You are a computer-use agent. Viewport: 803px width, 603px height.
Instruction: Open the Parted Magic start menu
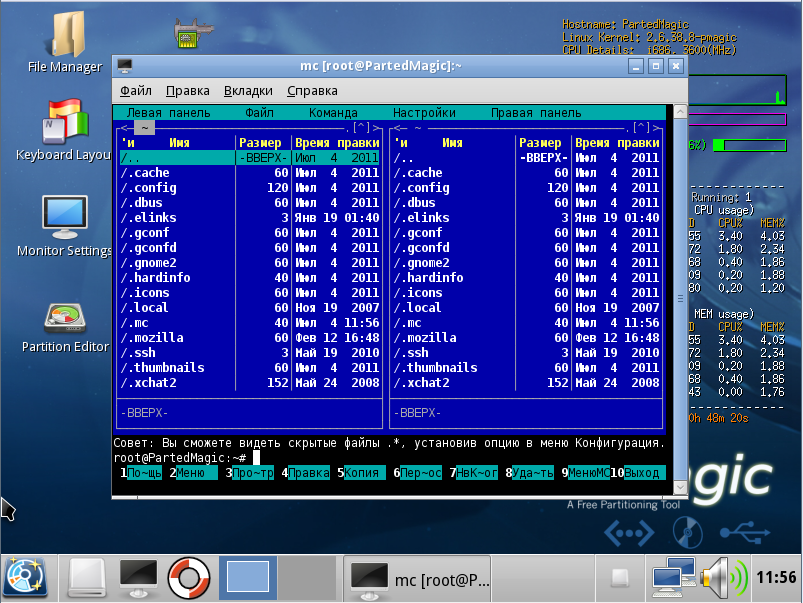pyautogui.click(x=27, y=577)
